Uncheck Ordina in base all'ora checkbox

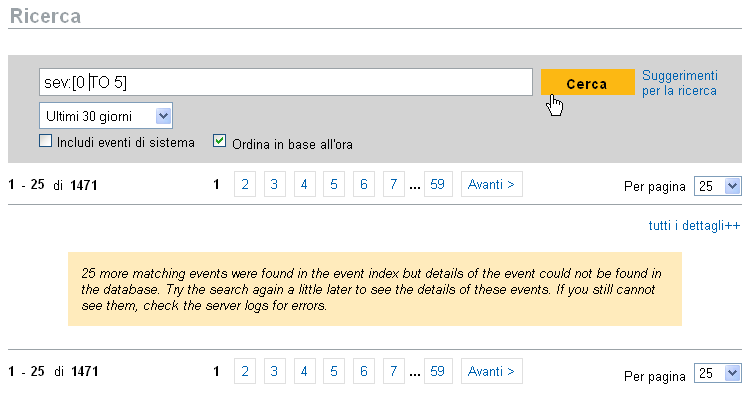[219, 141]
